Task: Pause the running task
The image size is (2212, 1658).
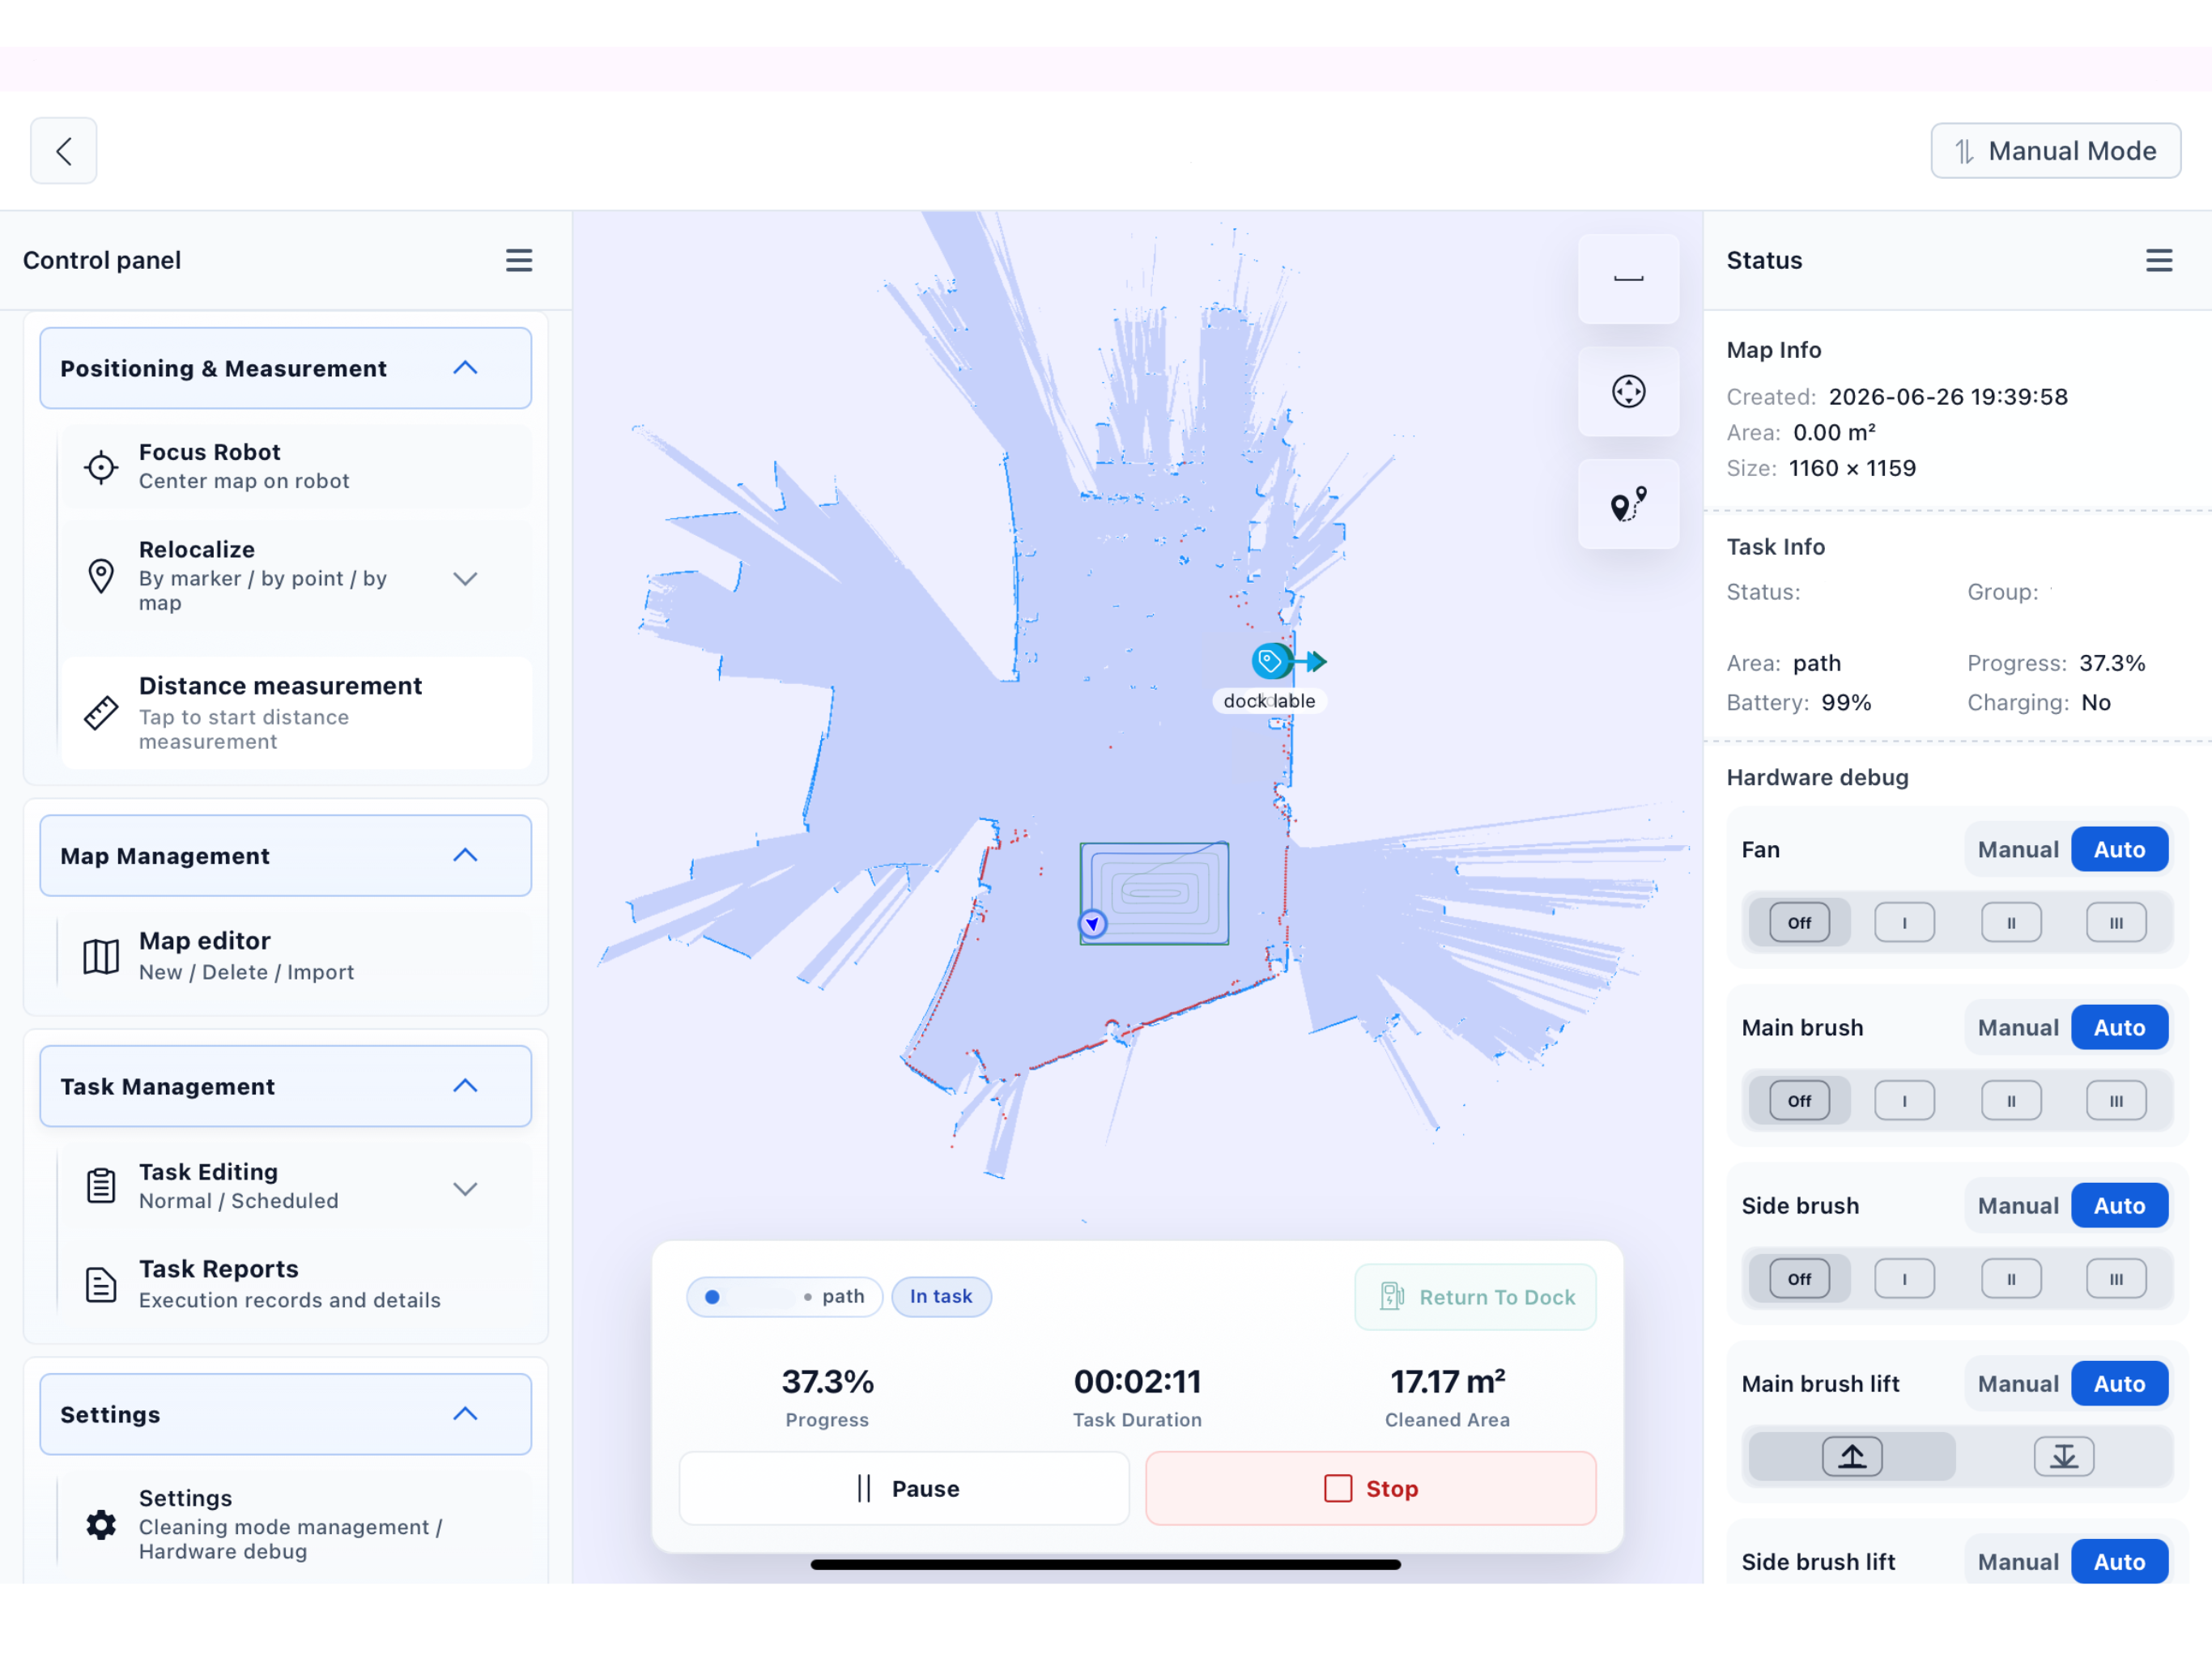Action: click(904, 1488)
